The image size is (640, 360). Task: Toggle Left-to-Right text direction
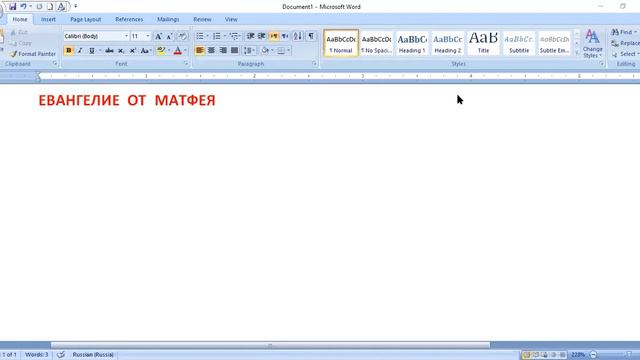click(x=273, y=36)
